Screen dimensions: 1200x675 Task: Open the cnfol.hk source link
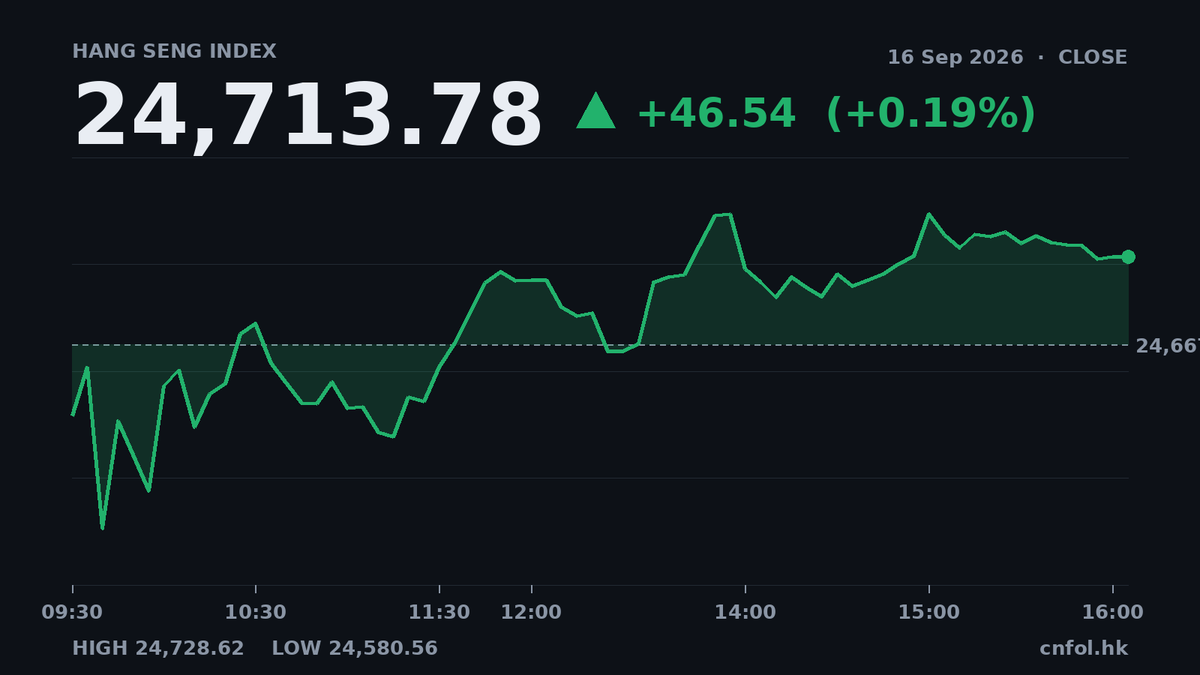(x=1083, y=648)
